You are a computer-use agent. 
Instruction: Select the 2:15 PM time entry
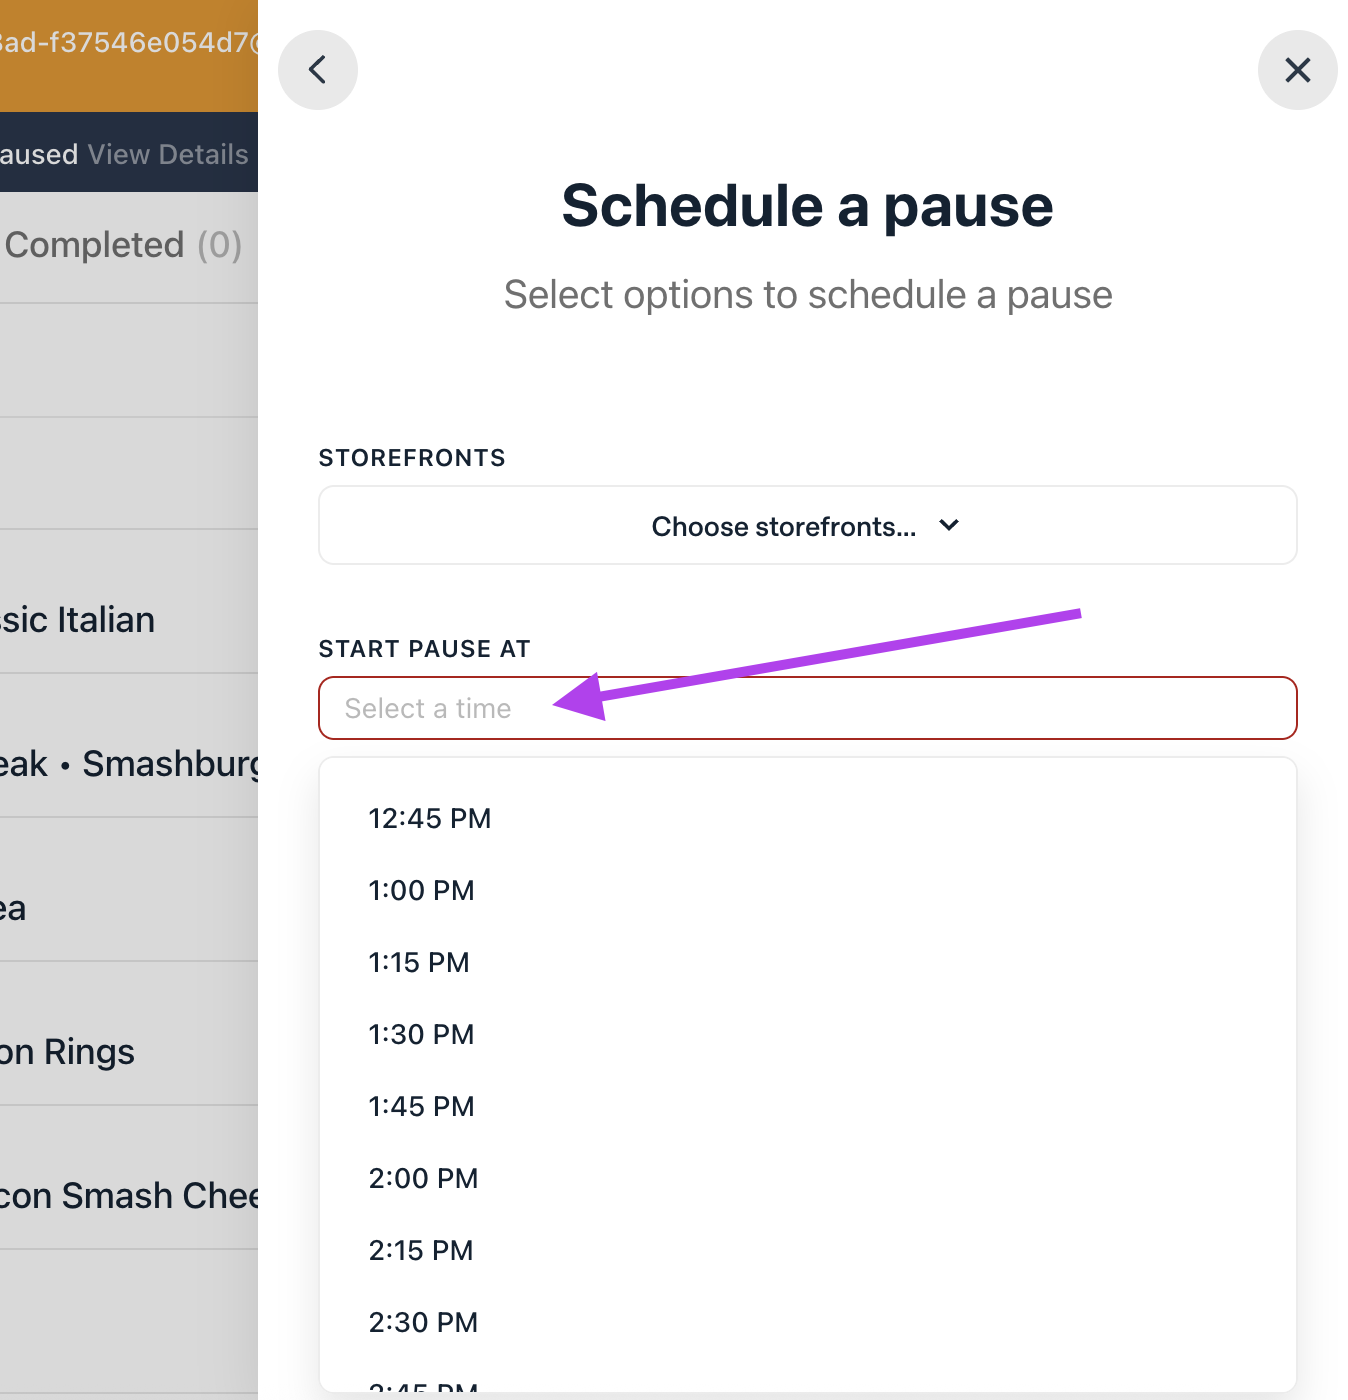pyautogui.click(x=421, y=1251)
